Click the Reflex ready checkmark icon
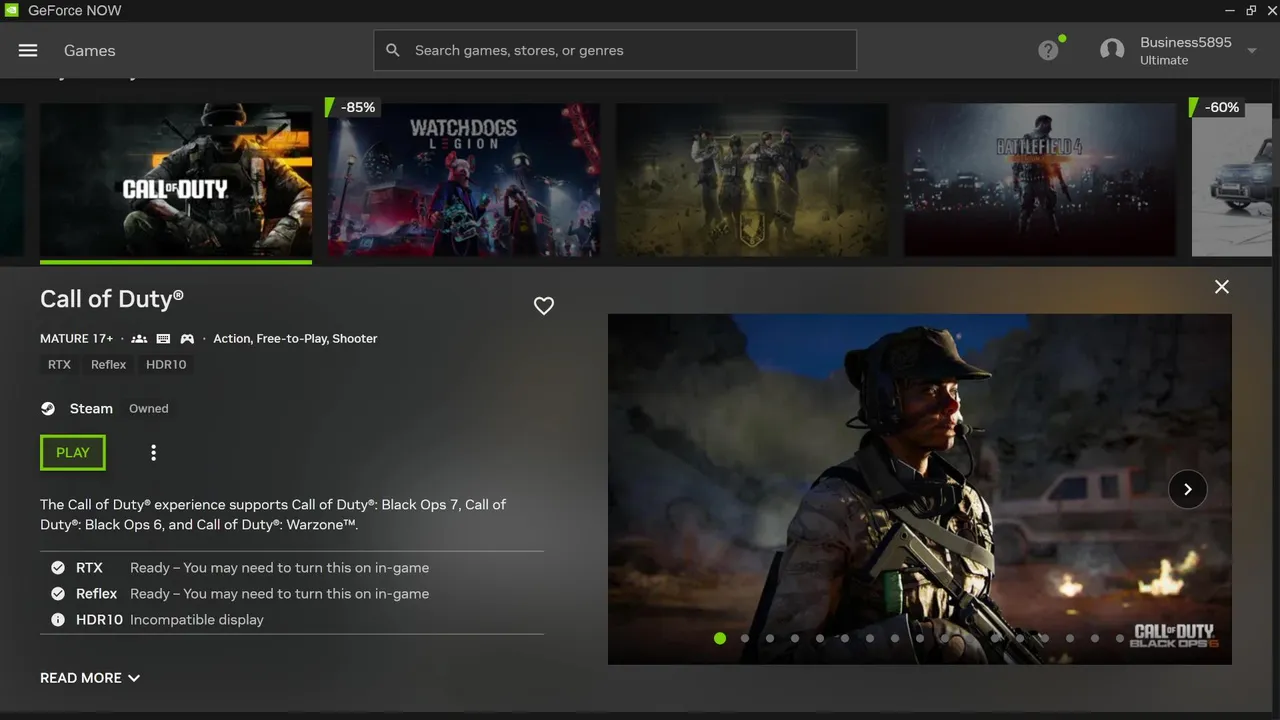 tap(58, 593)
